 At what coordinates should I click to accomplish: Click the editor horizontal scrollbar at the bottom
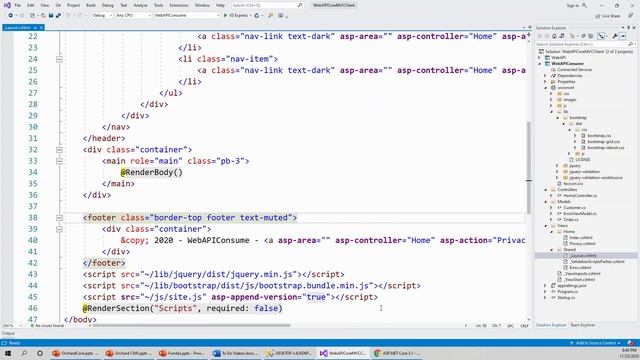click(x=192, y=326)
